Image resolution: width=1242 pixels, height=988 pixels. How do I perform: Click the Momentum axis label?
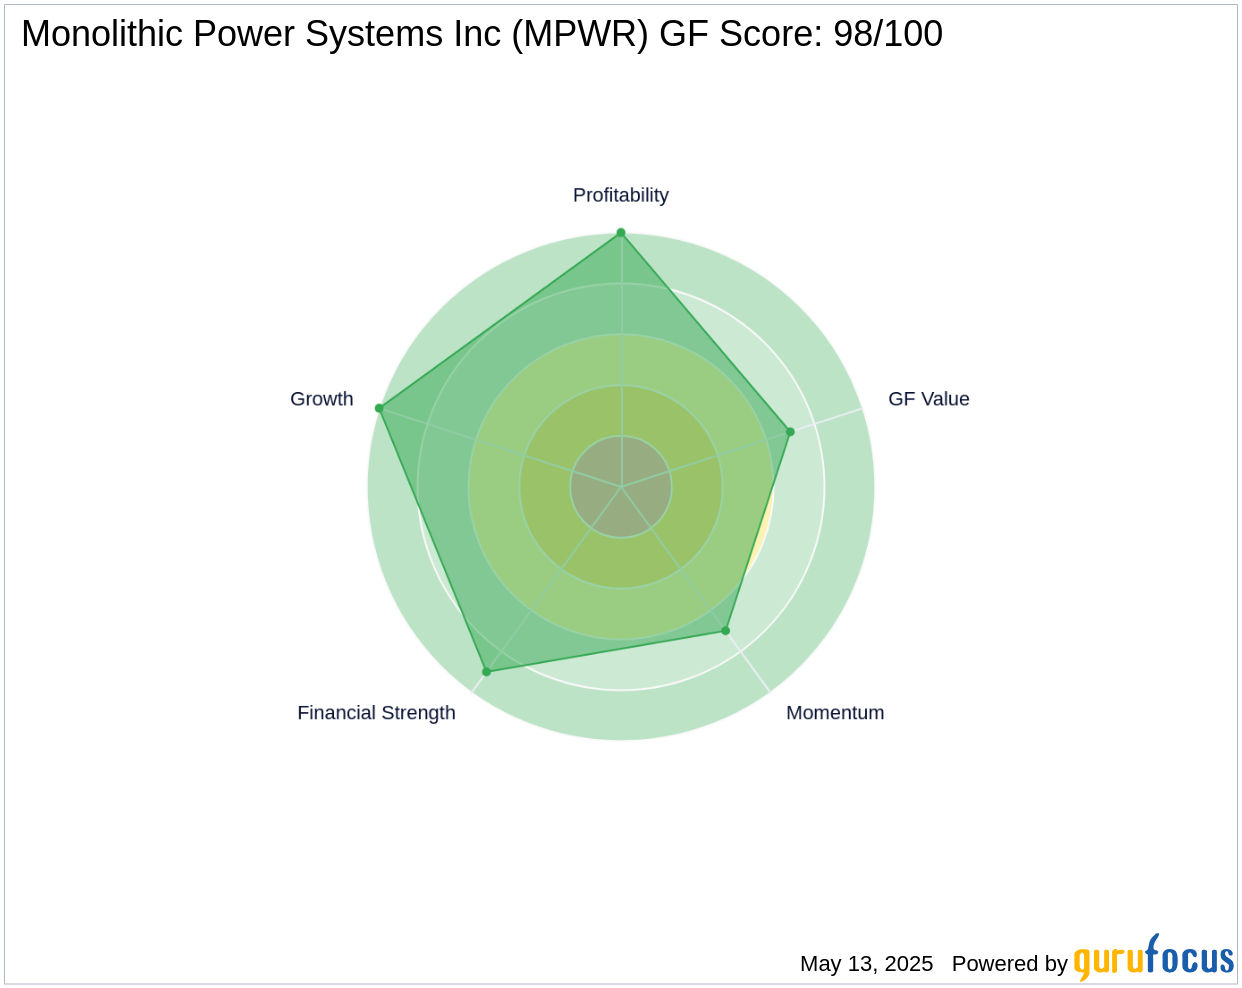pos(835,713)
